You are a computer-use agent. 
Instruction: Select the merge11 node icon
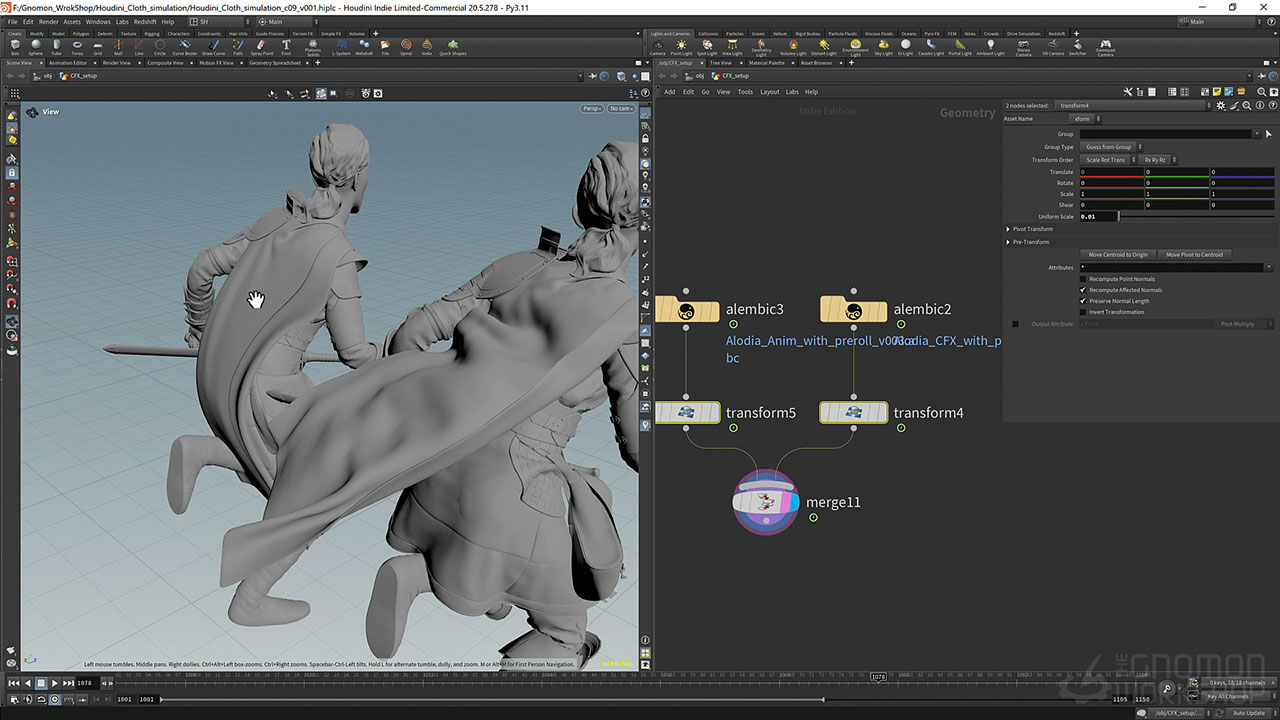765,502
